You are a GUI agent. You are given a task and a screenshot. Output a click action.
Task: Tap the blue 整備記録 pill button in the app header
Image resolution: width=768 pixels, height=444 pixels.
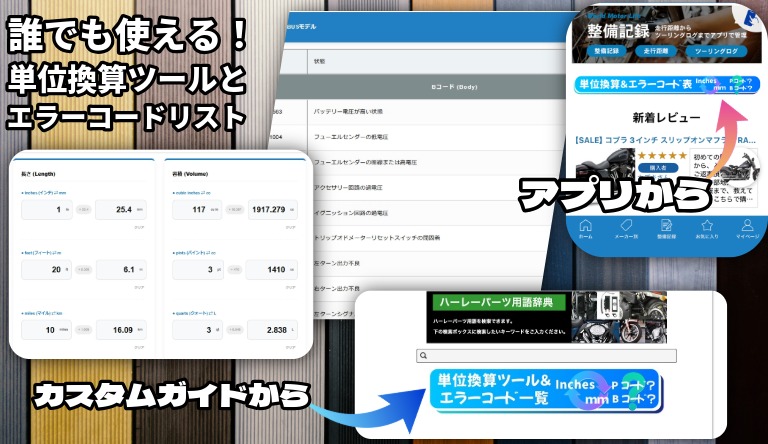click(x=606, y=51)
